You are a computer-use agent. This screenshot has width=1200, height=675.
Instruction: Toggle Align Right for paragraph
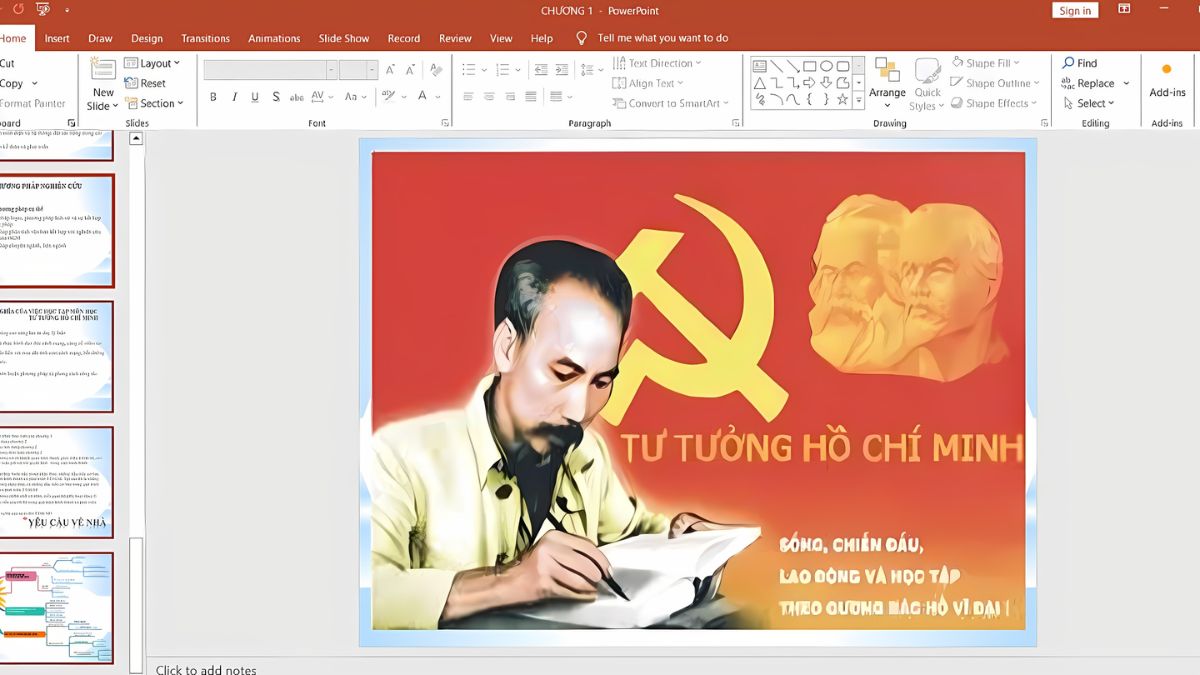[510, 97]
